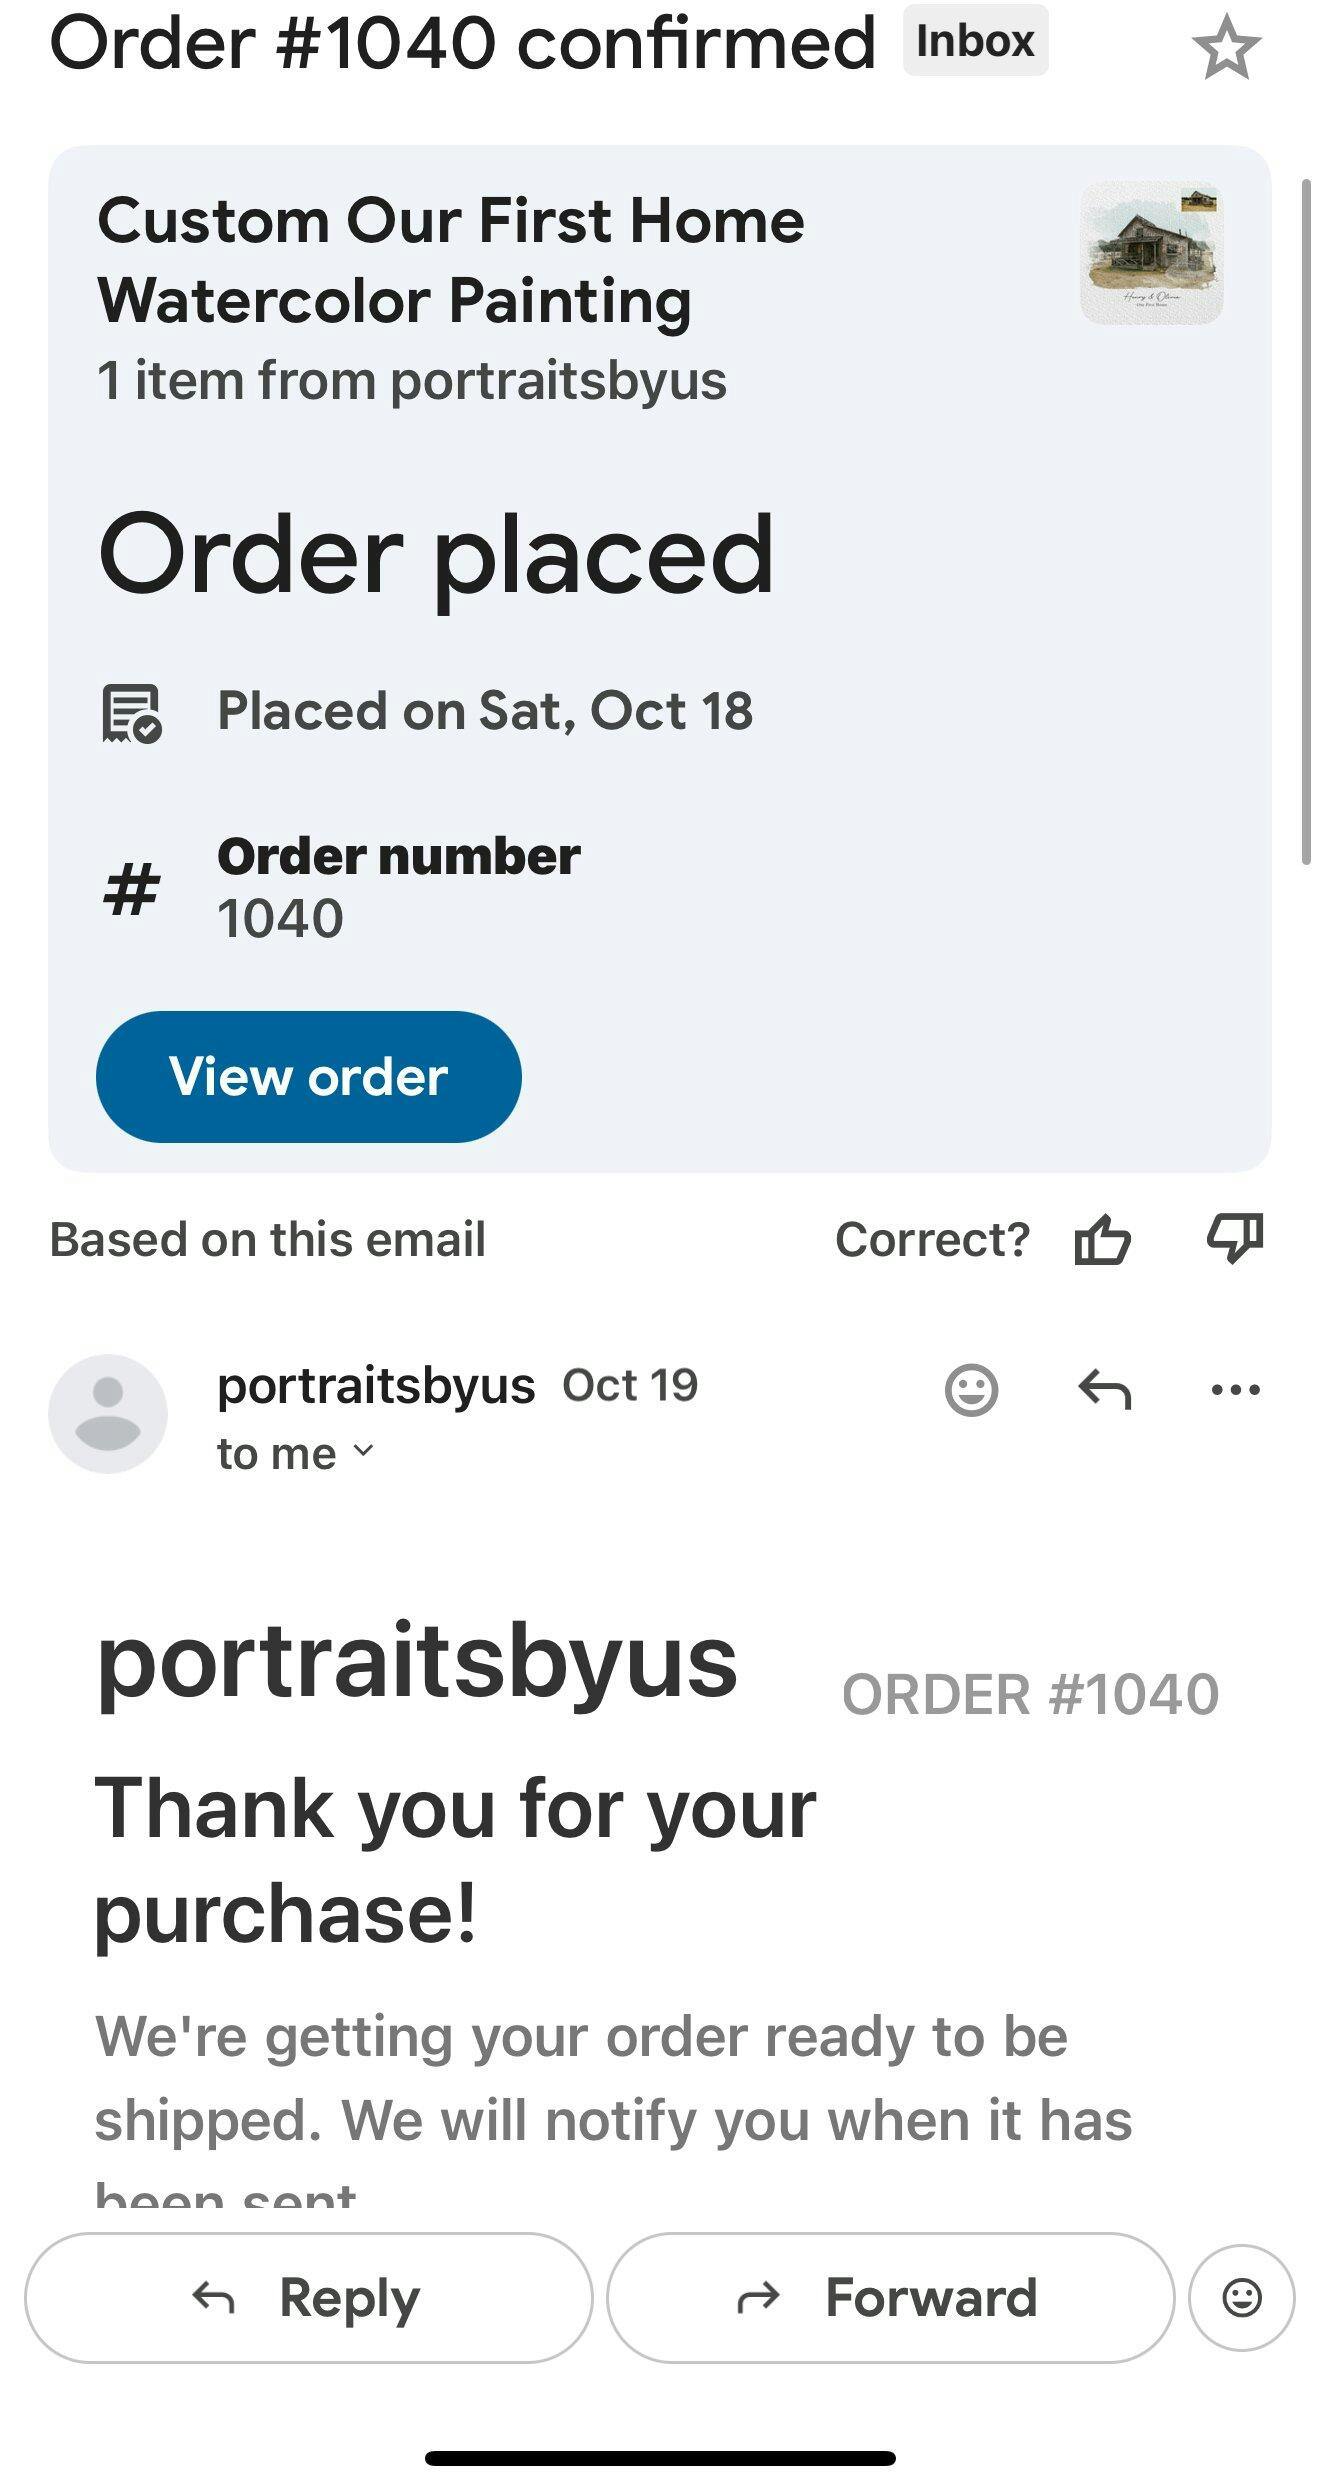The width and height of the screenshot is (1320, 2490).
Task: Tap the bottom emoji reaction button
Action: pos(1241,2298)
